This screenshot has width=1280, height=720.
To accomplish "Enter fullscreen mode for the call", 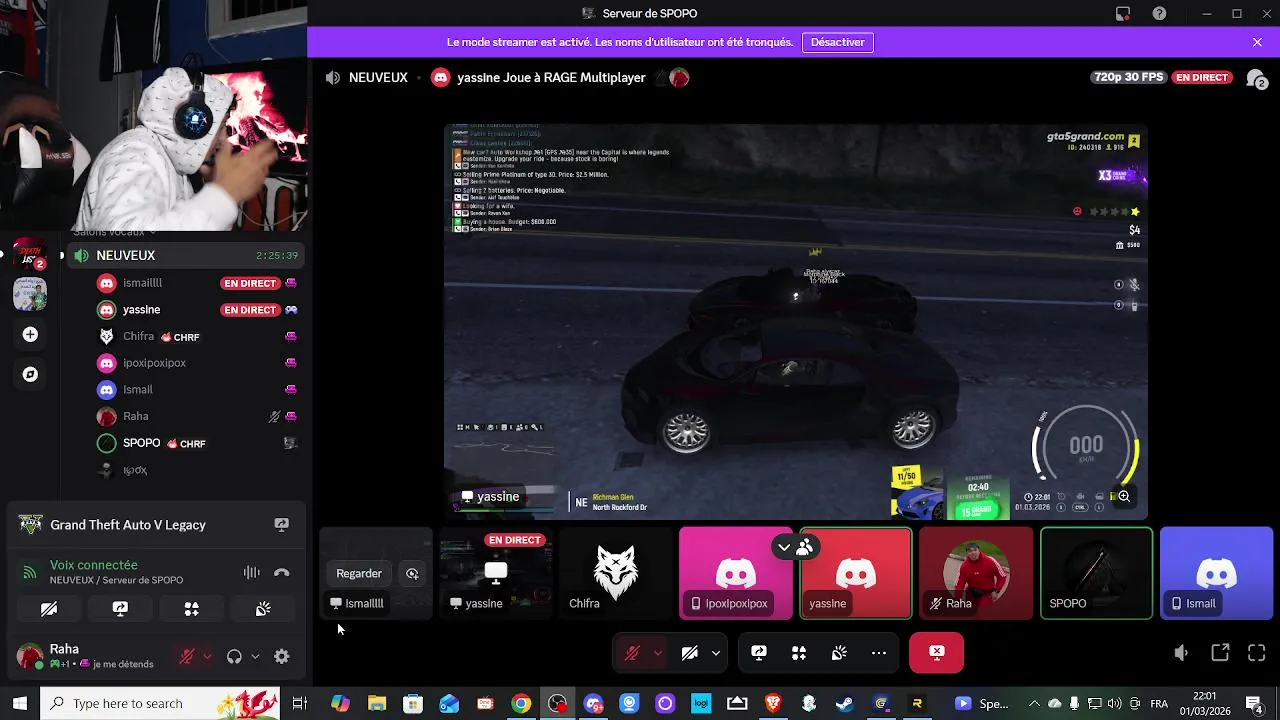I will tap(1257, 653).
